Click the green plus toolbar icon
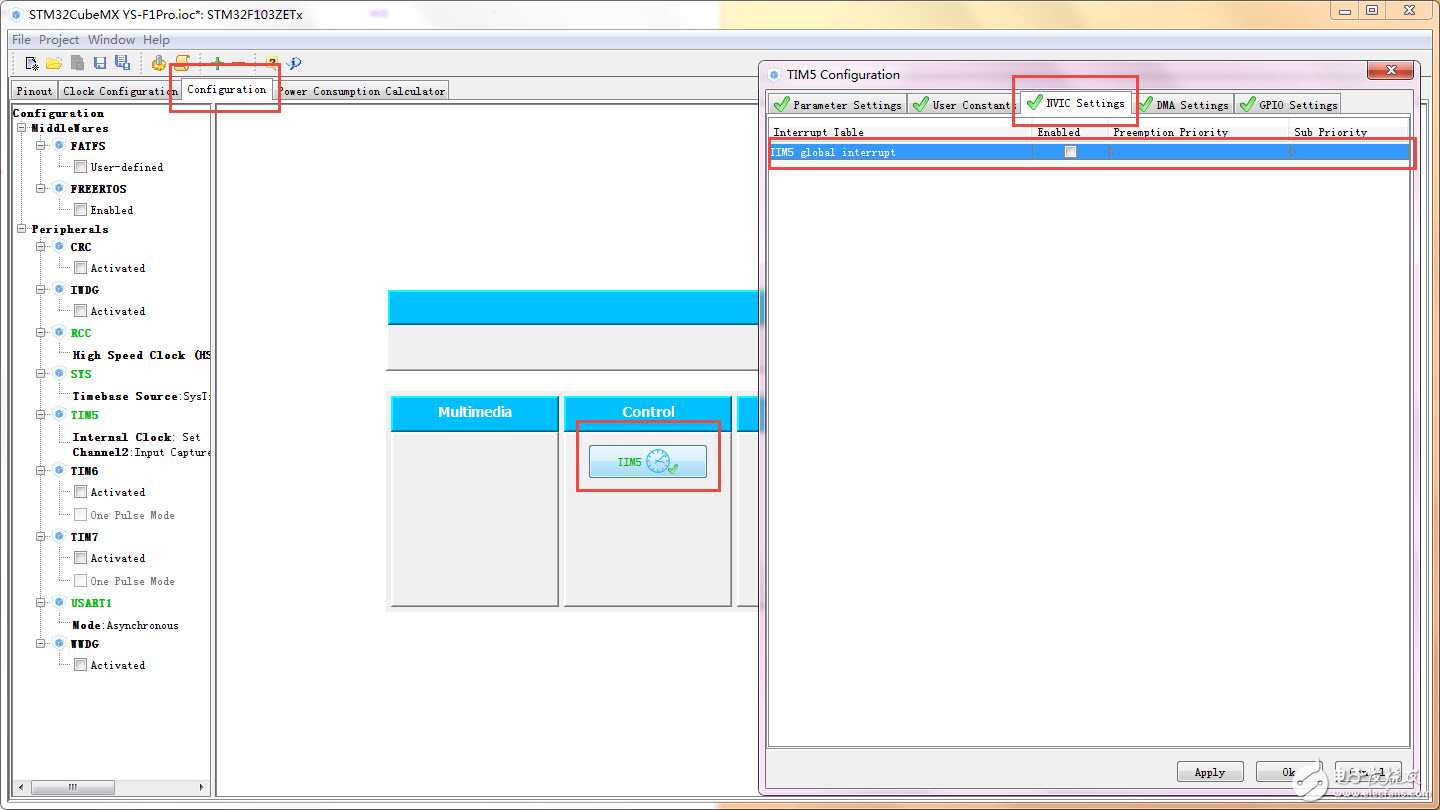 tap(217, 63)
